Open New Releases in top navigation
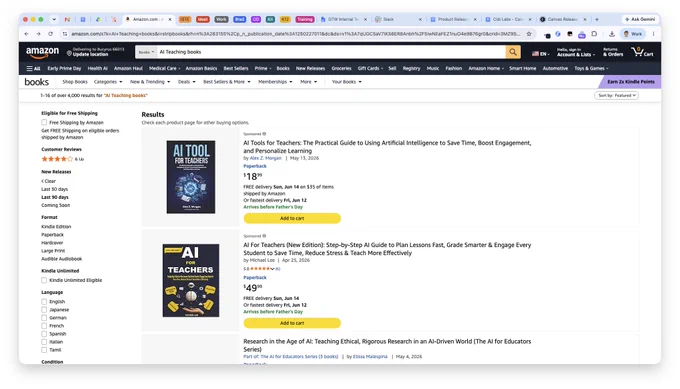The image size is (680, 389). point(310,69)
